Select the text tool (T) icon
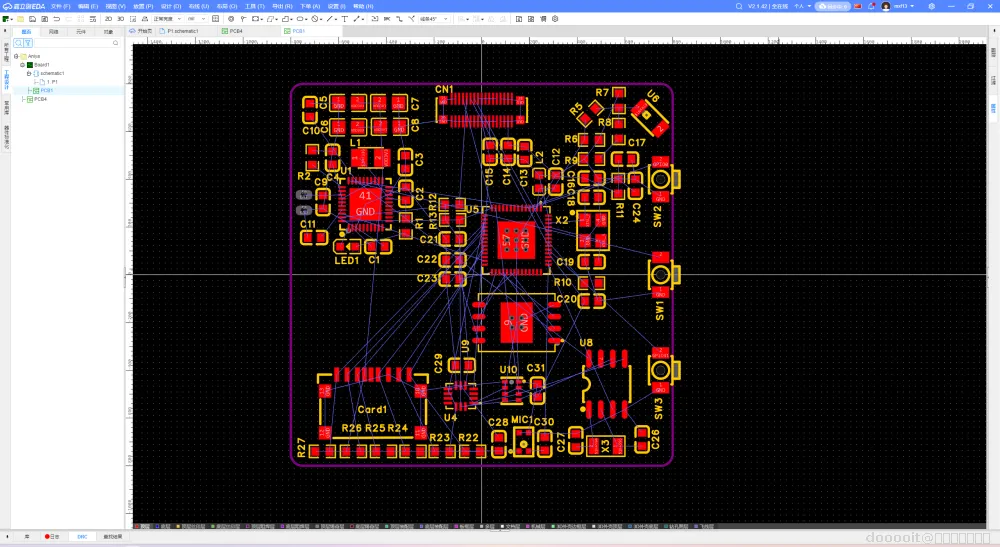Viewport: 1000px width, 547px height. point(345,18)
